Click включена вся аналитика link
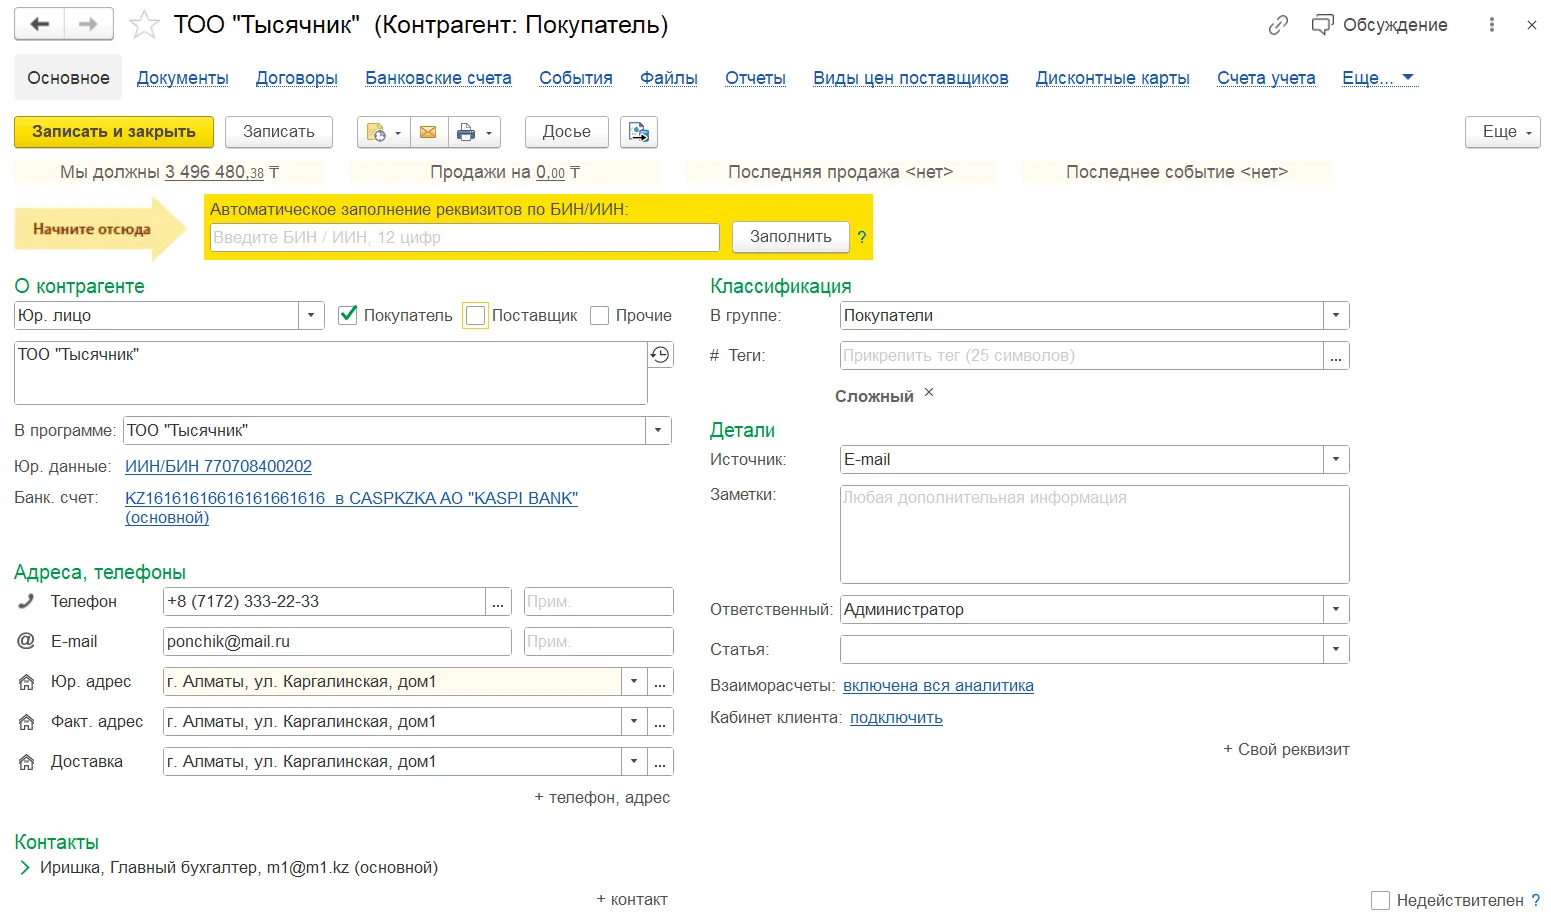The image size is (1551, 912). [938, 686]
